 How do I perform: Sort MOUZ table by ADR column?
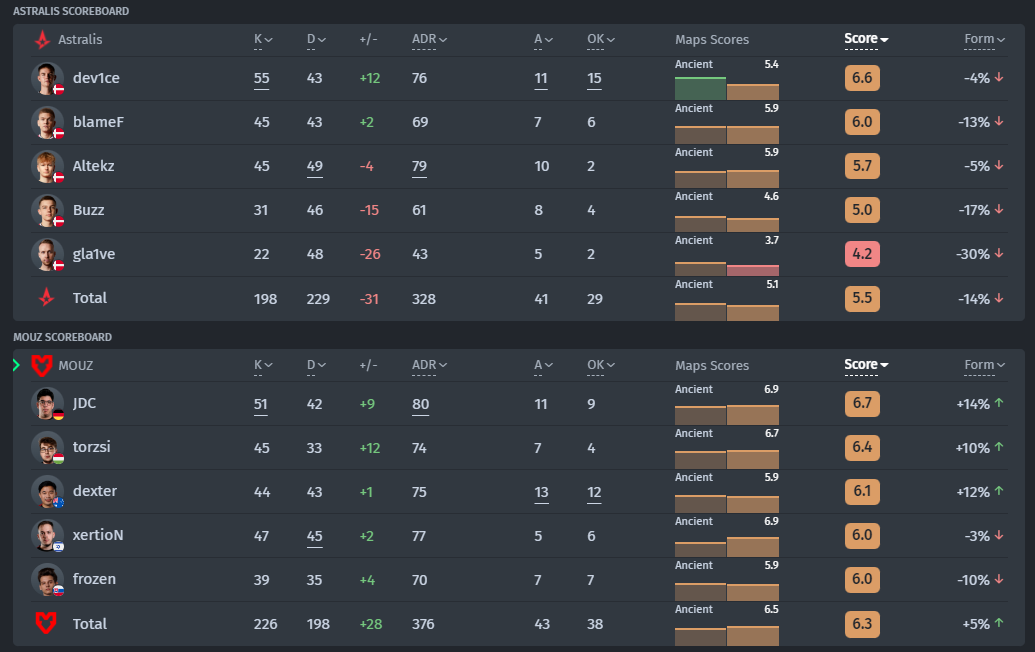[x=429, y=365]
